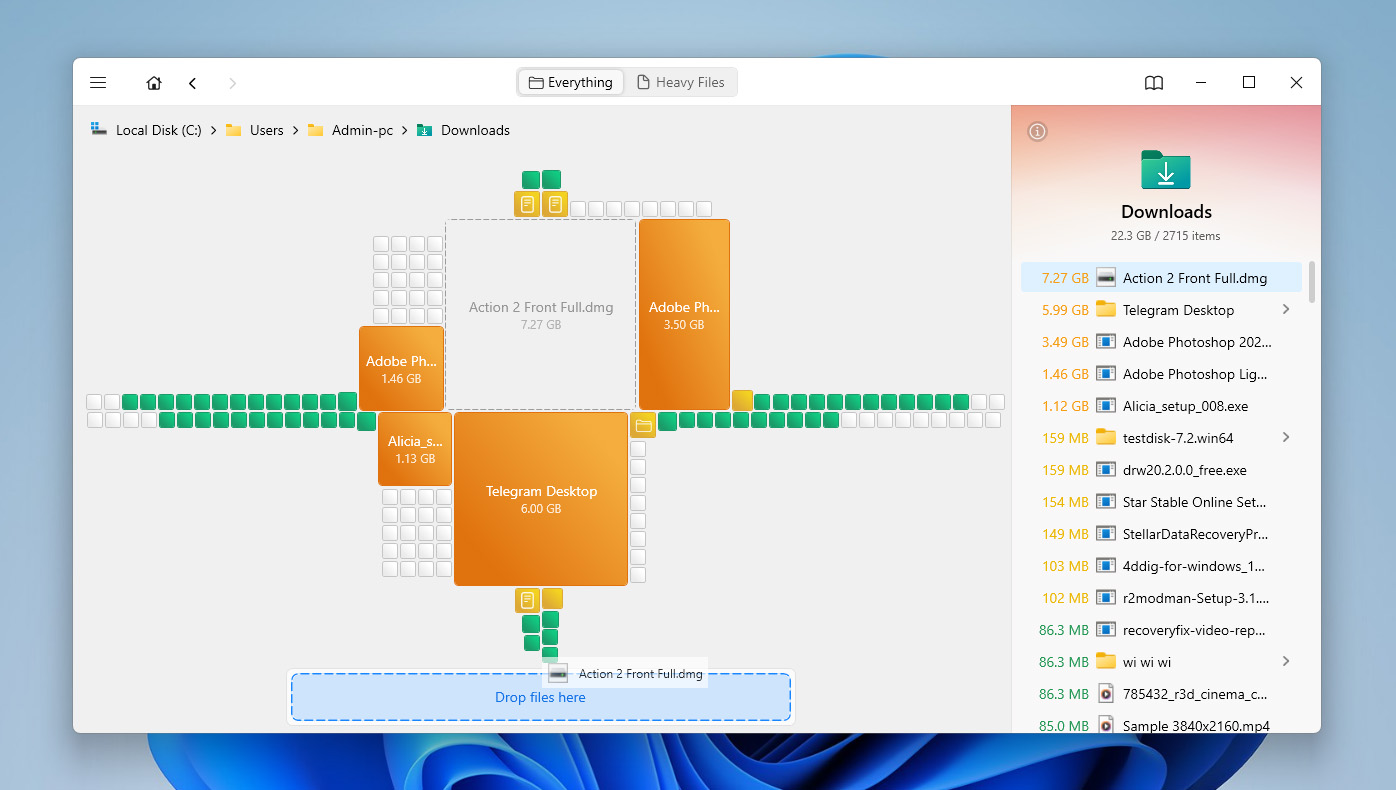This screenshot has height=790, width=1396.
Task: Click the Sample 3840x2160.mp4 video icon
Action: [1106, 725]
